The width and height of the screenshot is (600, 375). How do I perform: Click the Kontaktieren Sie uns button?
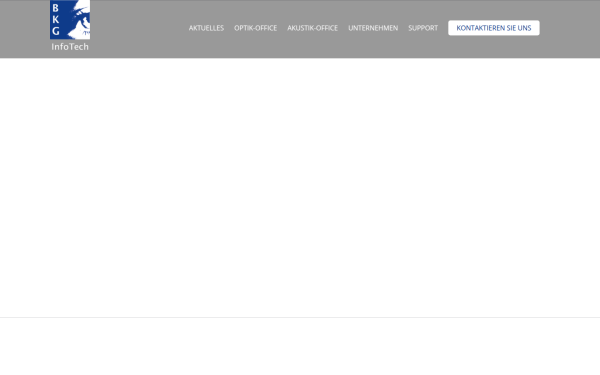pyautogui.click(x=494, y=28)
